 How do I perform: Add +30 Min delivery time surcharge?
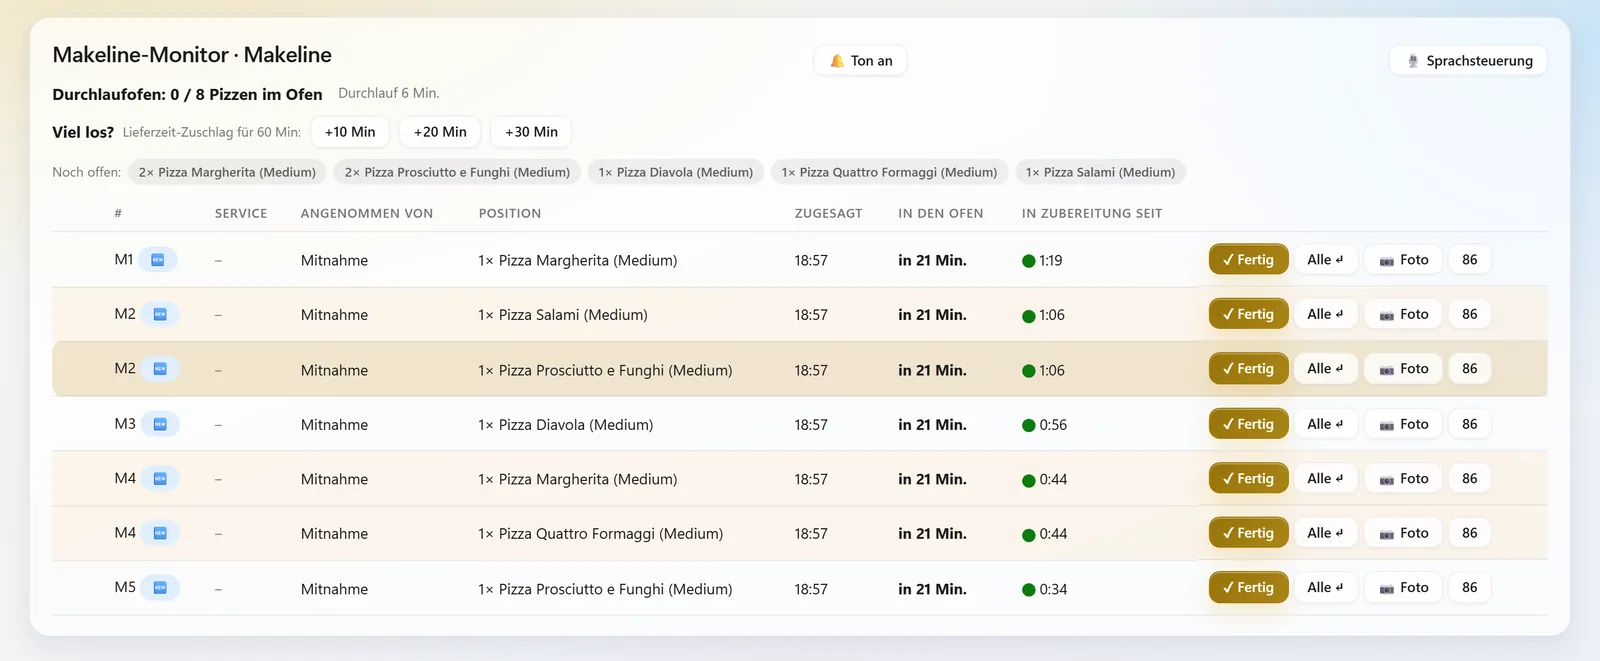pyautogui.click(x=531, y=132)
